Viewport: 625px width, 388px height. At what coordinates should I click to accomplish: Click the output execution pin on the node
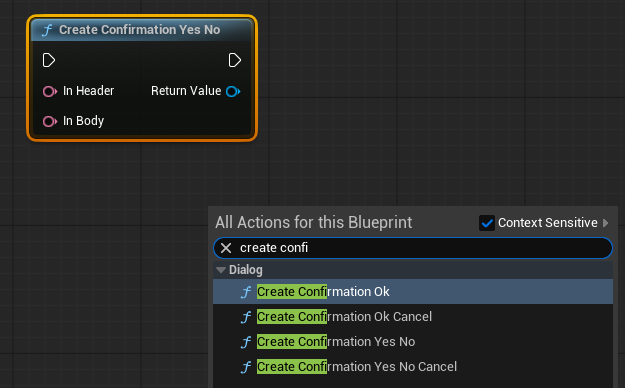[x=235, y=60]
